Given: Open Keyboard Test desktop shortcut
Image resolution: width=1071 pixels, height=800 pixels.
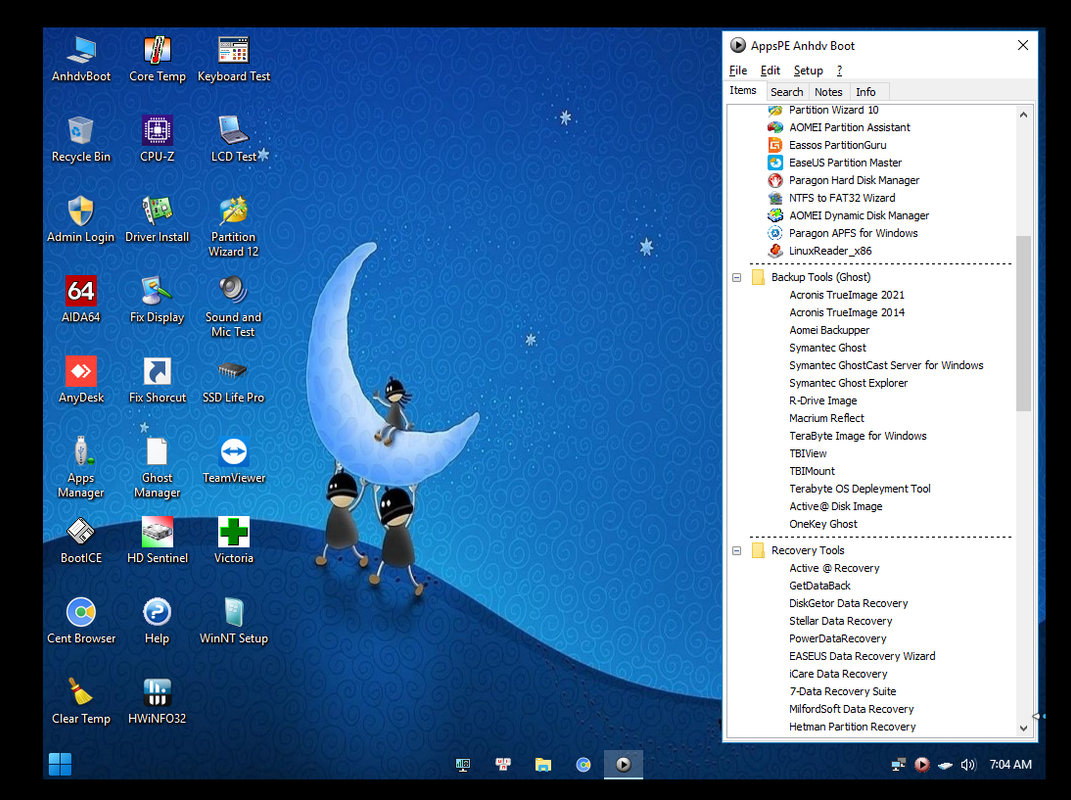Looking at the screenshot, I should [x=234, y=59].
